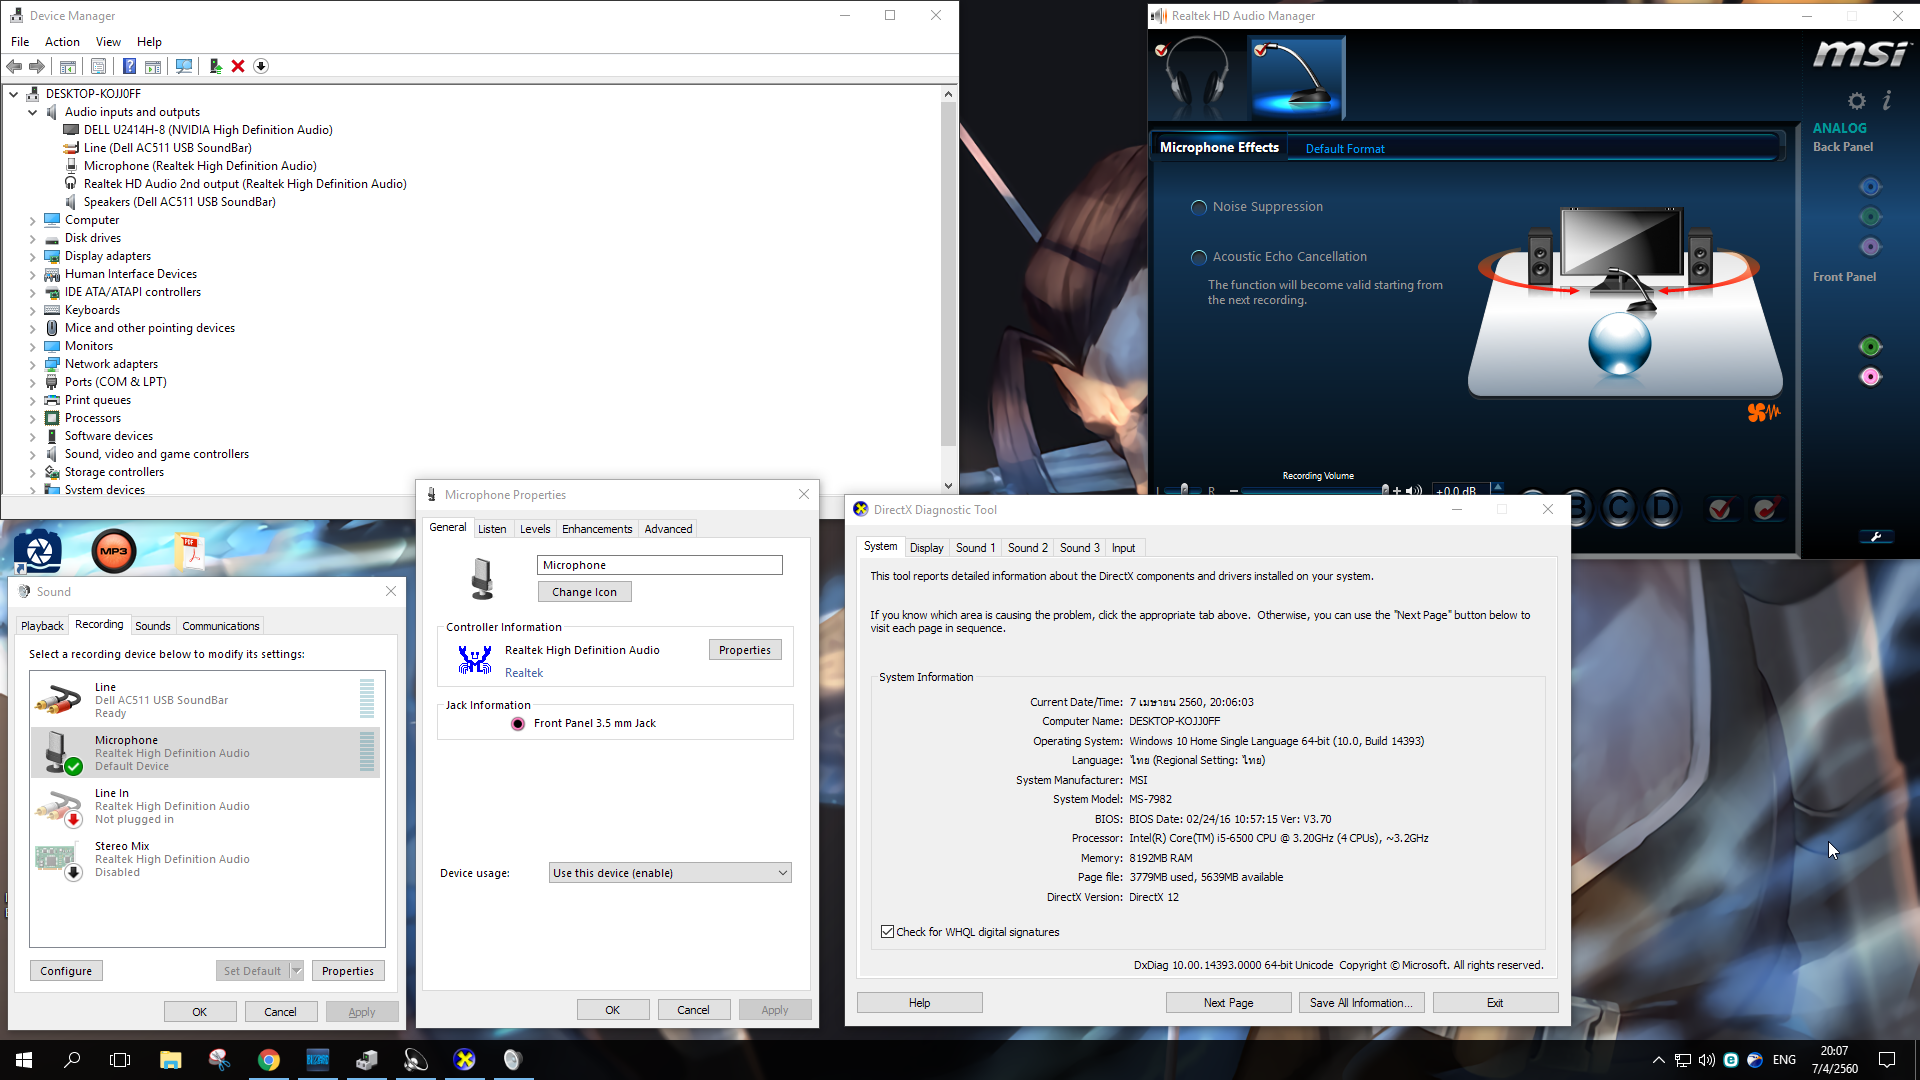Screen dimensions: 1920x1080
Task: Click Change Icon button
Action: click(584, 592)
